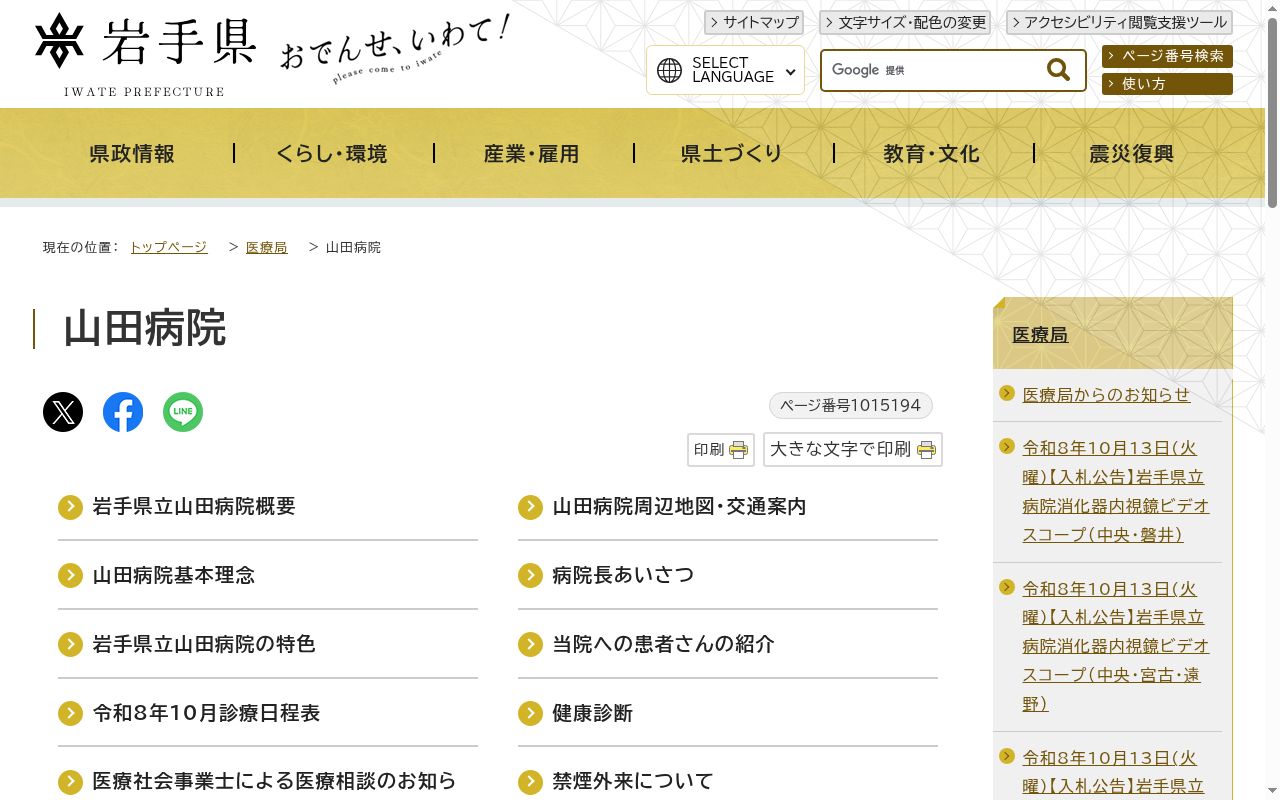The width and height of the screenshot is (1280, 800).
Task: Open the 県政情報 menu
Action: 132,154
